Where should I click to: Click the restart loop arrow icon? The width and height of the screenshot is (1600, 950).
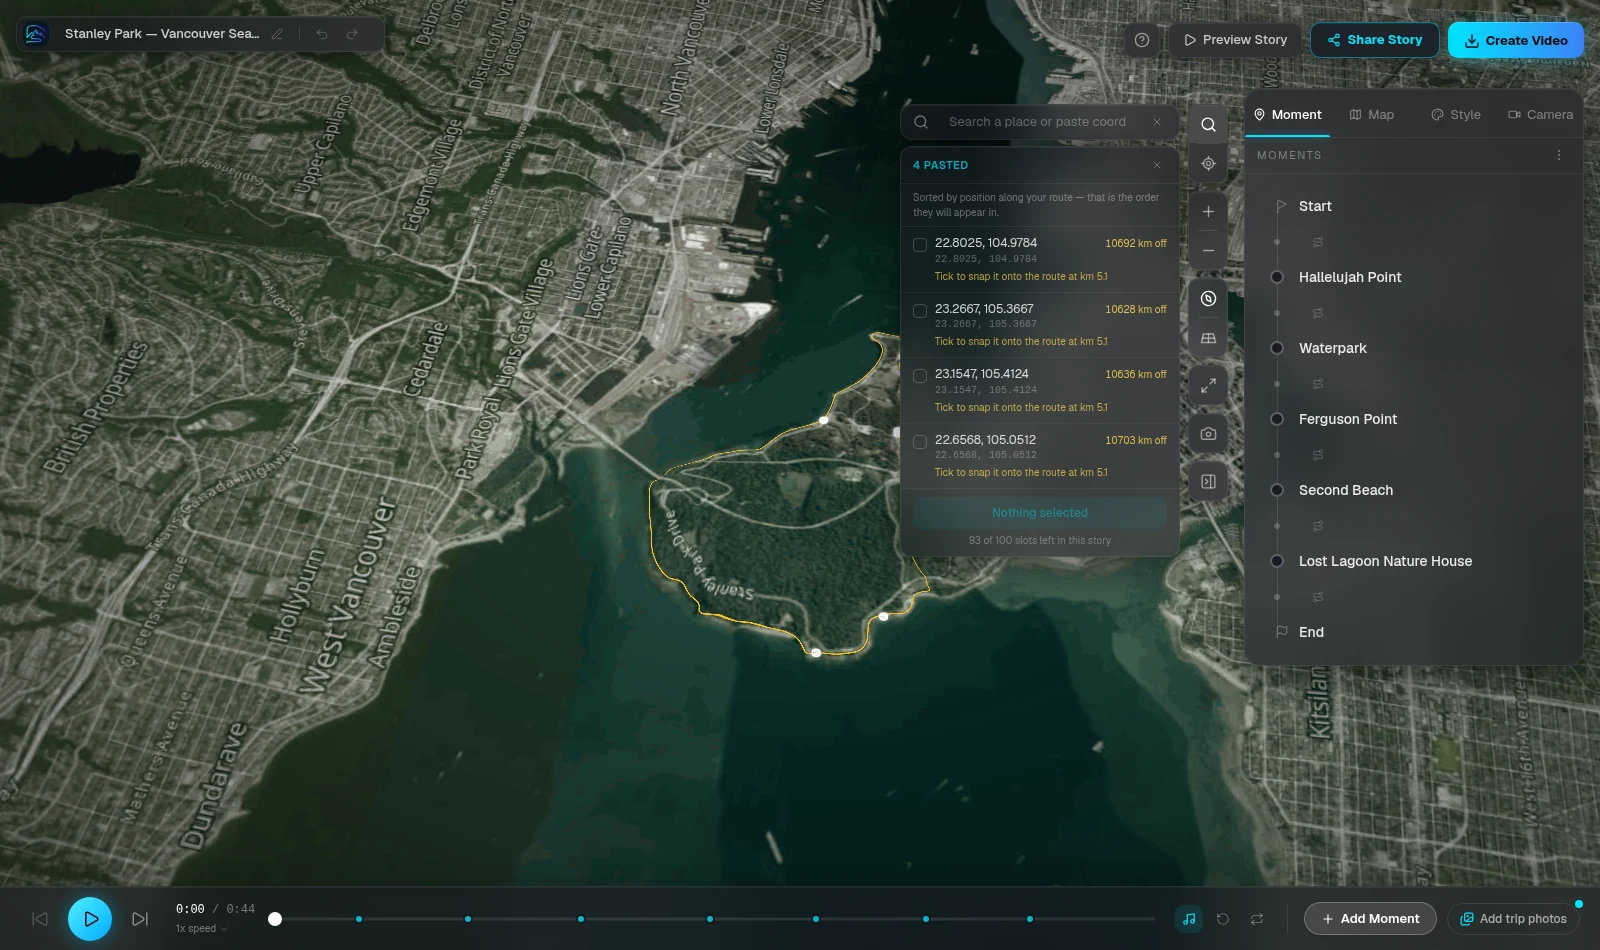click(1223, 919)
